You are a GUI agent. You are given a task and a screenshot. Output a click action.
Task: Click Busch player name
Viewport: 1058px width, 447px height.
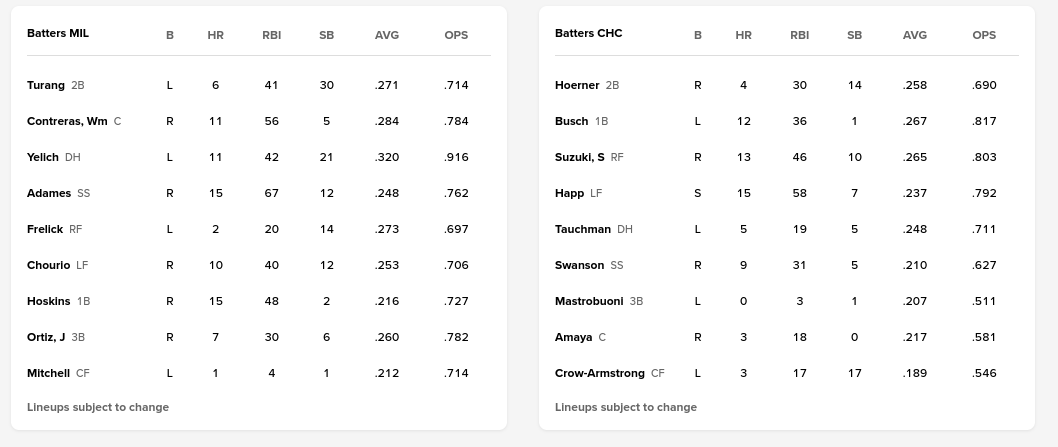coord(572,121)
